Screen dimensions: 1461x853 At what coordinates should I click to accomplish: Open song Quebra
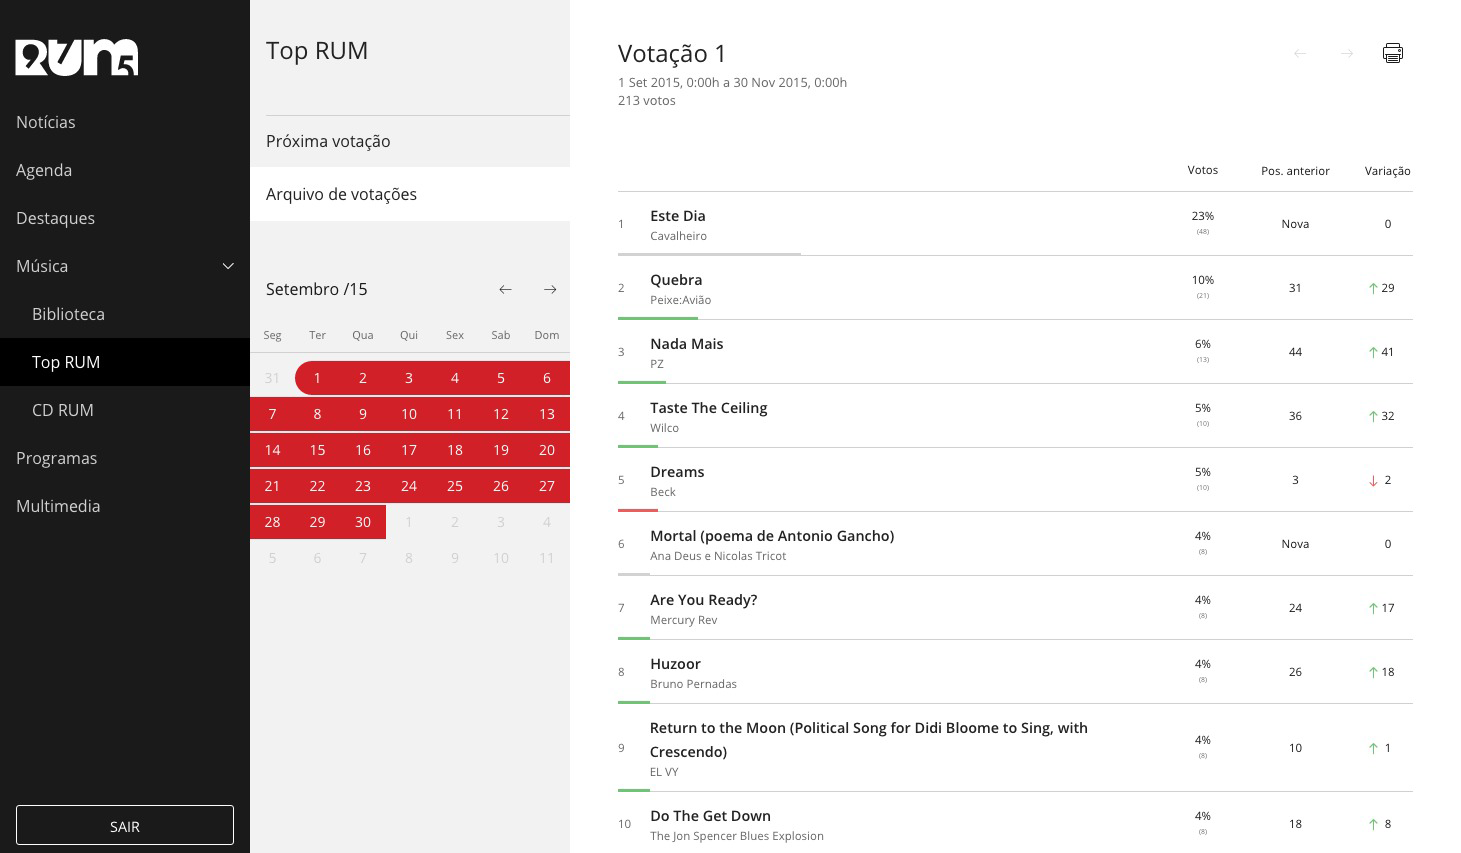[676, 280]
